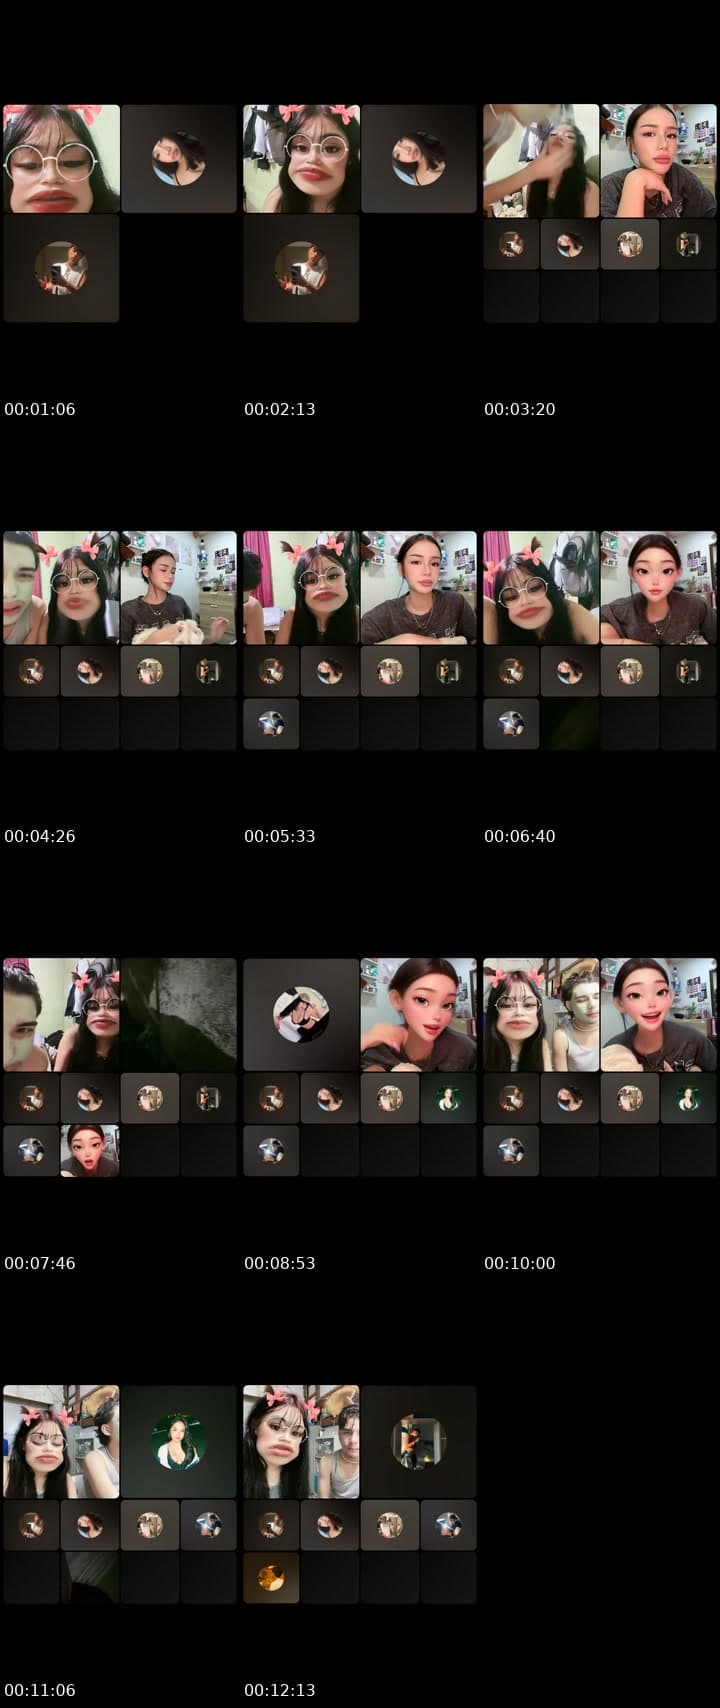
Task: Open the top-right video tile in the 00:05:33 frame
Action: (x=419, y=588)
